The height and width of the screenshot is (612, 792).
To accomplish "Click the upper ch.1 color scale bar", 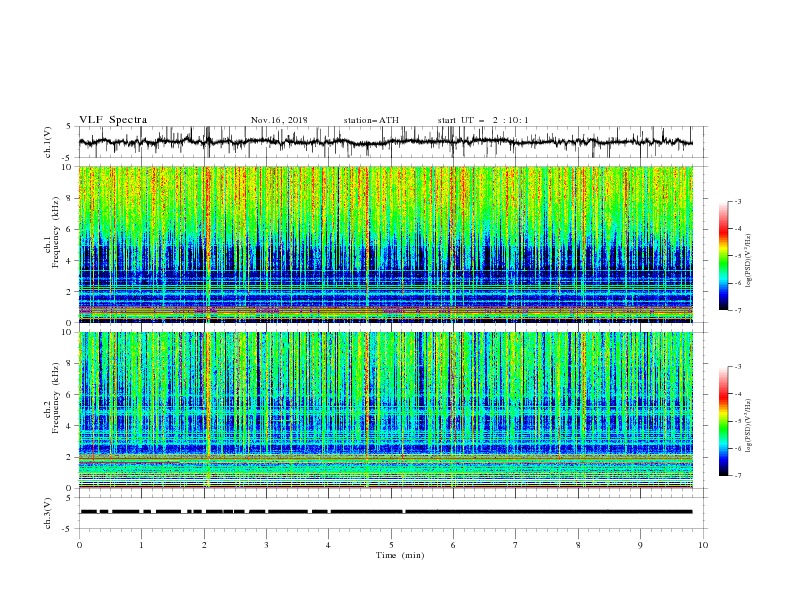I will tap(723, 256).
